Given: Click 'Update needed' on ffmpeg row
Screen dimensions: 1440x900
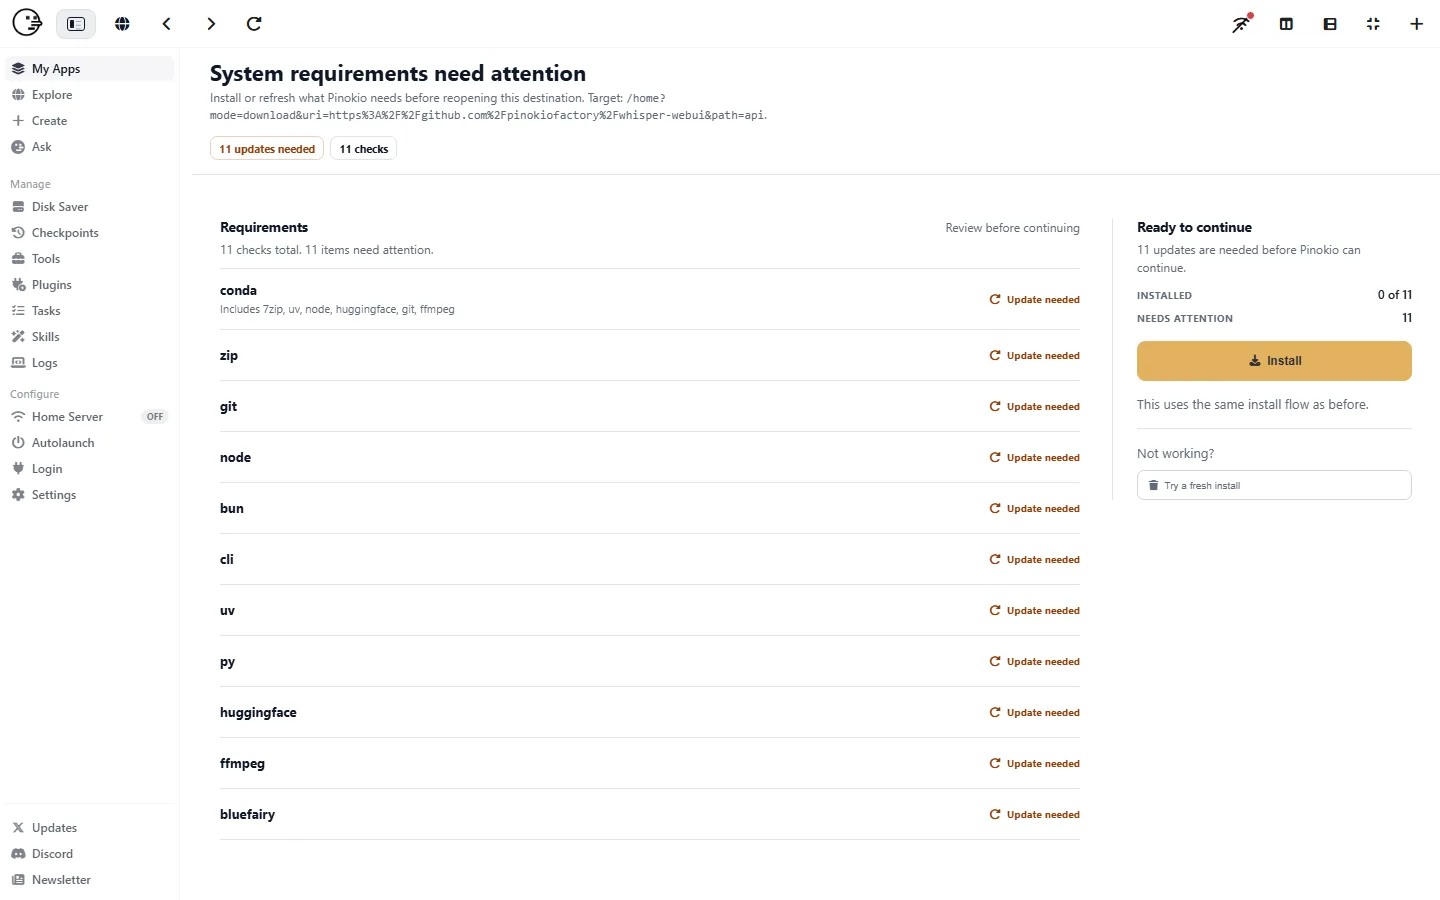Looking at the screenshot, I should pyautogui.click(x=1034, y=764).
